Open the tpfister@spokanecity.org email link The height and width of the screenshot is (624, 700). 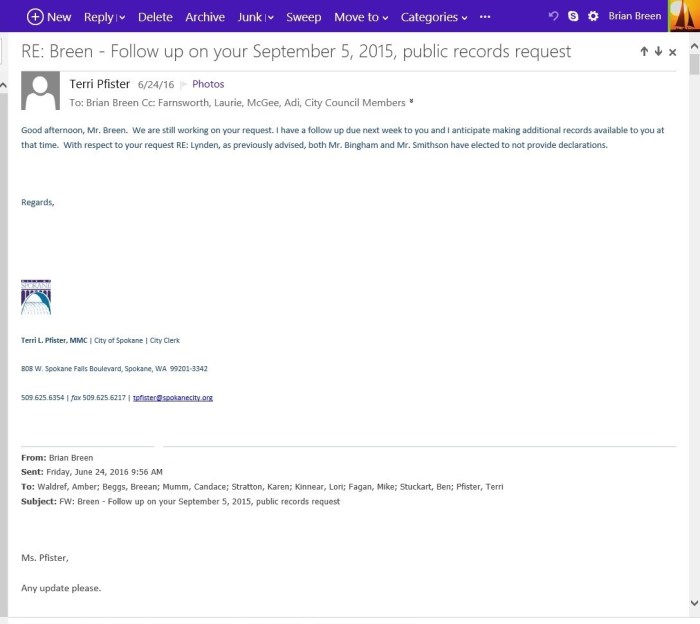[173, 398]
